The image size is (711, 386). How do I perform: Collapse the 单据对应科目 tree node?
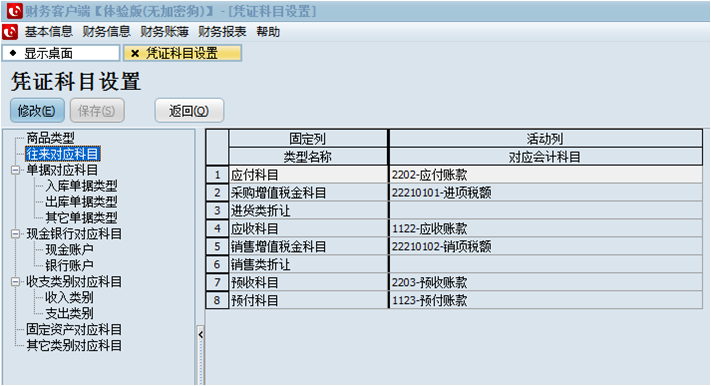(15, 171)
